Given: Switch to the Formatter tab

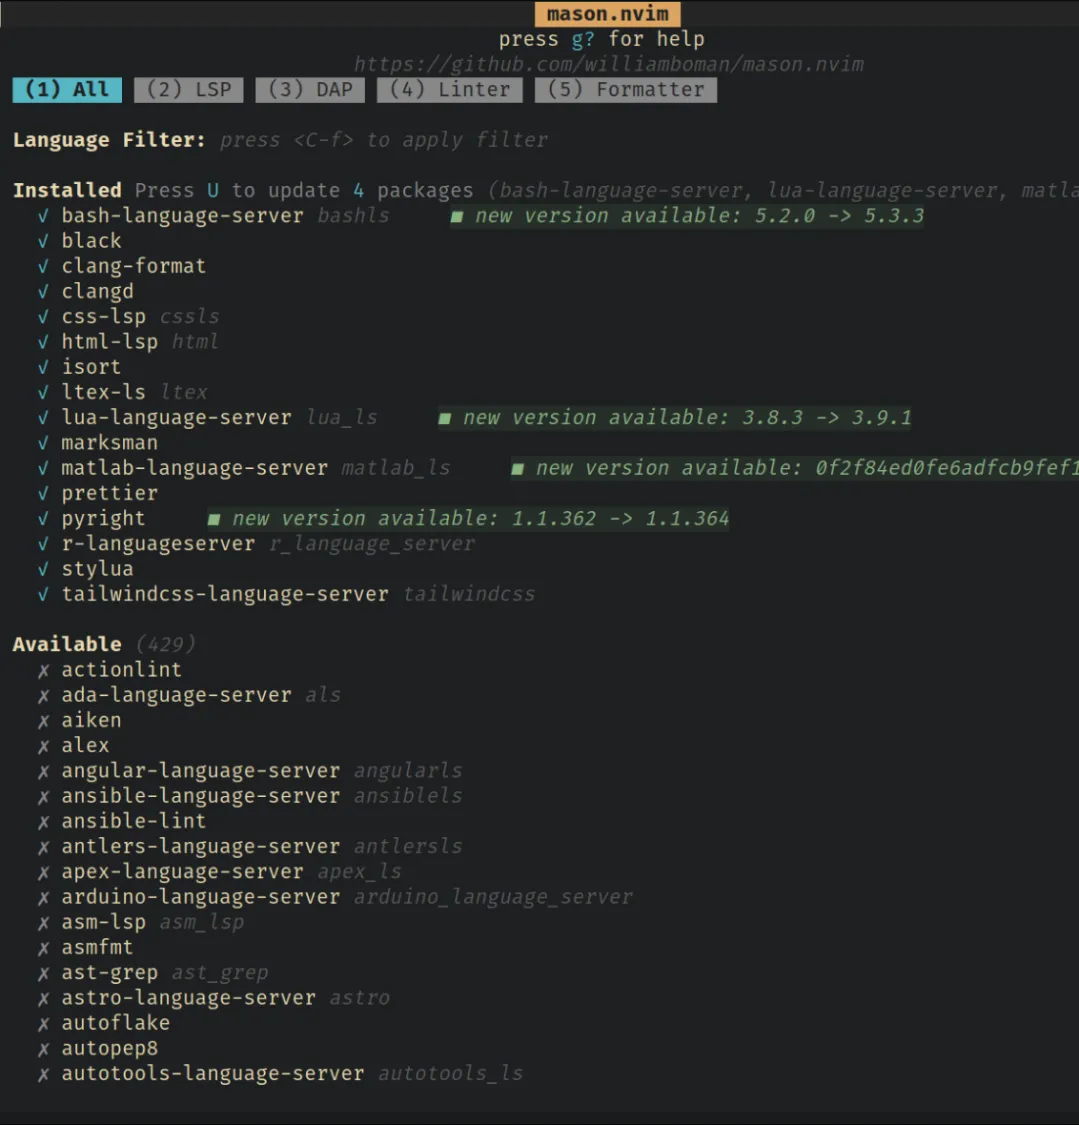Looking at the screenshot, I should [x=625, y=89].
